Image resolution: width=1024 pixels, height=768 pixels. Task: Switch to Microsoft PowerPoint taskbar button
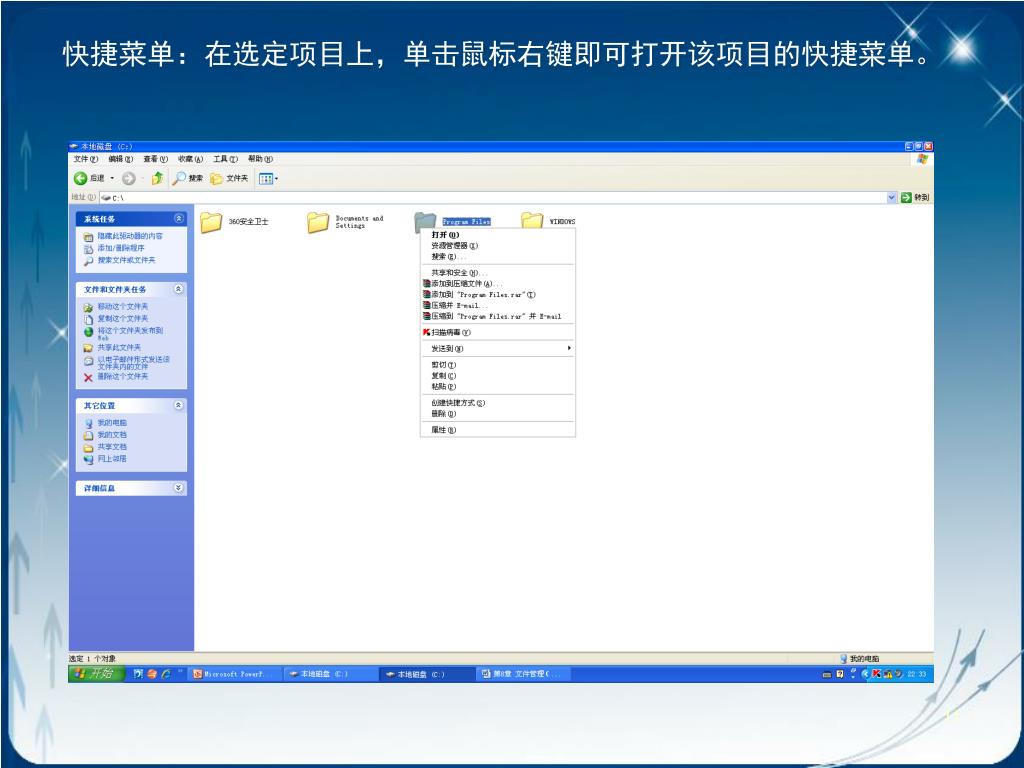(236, 674)
